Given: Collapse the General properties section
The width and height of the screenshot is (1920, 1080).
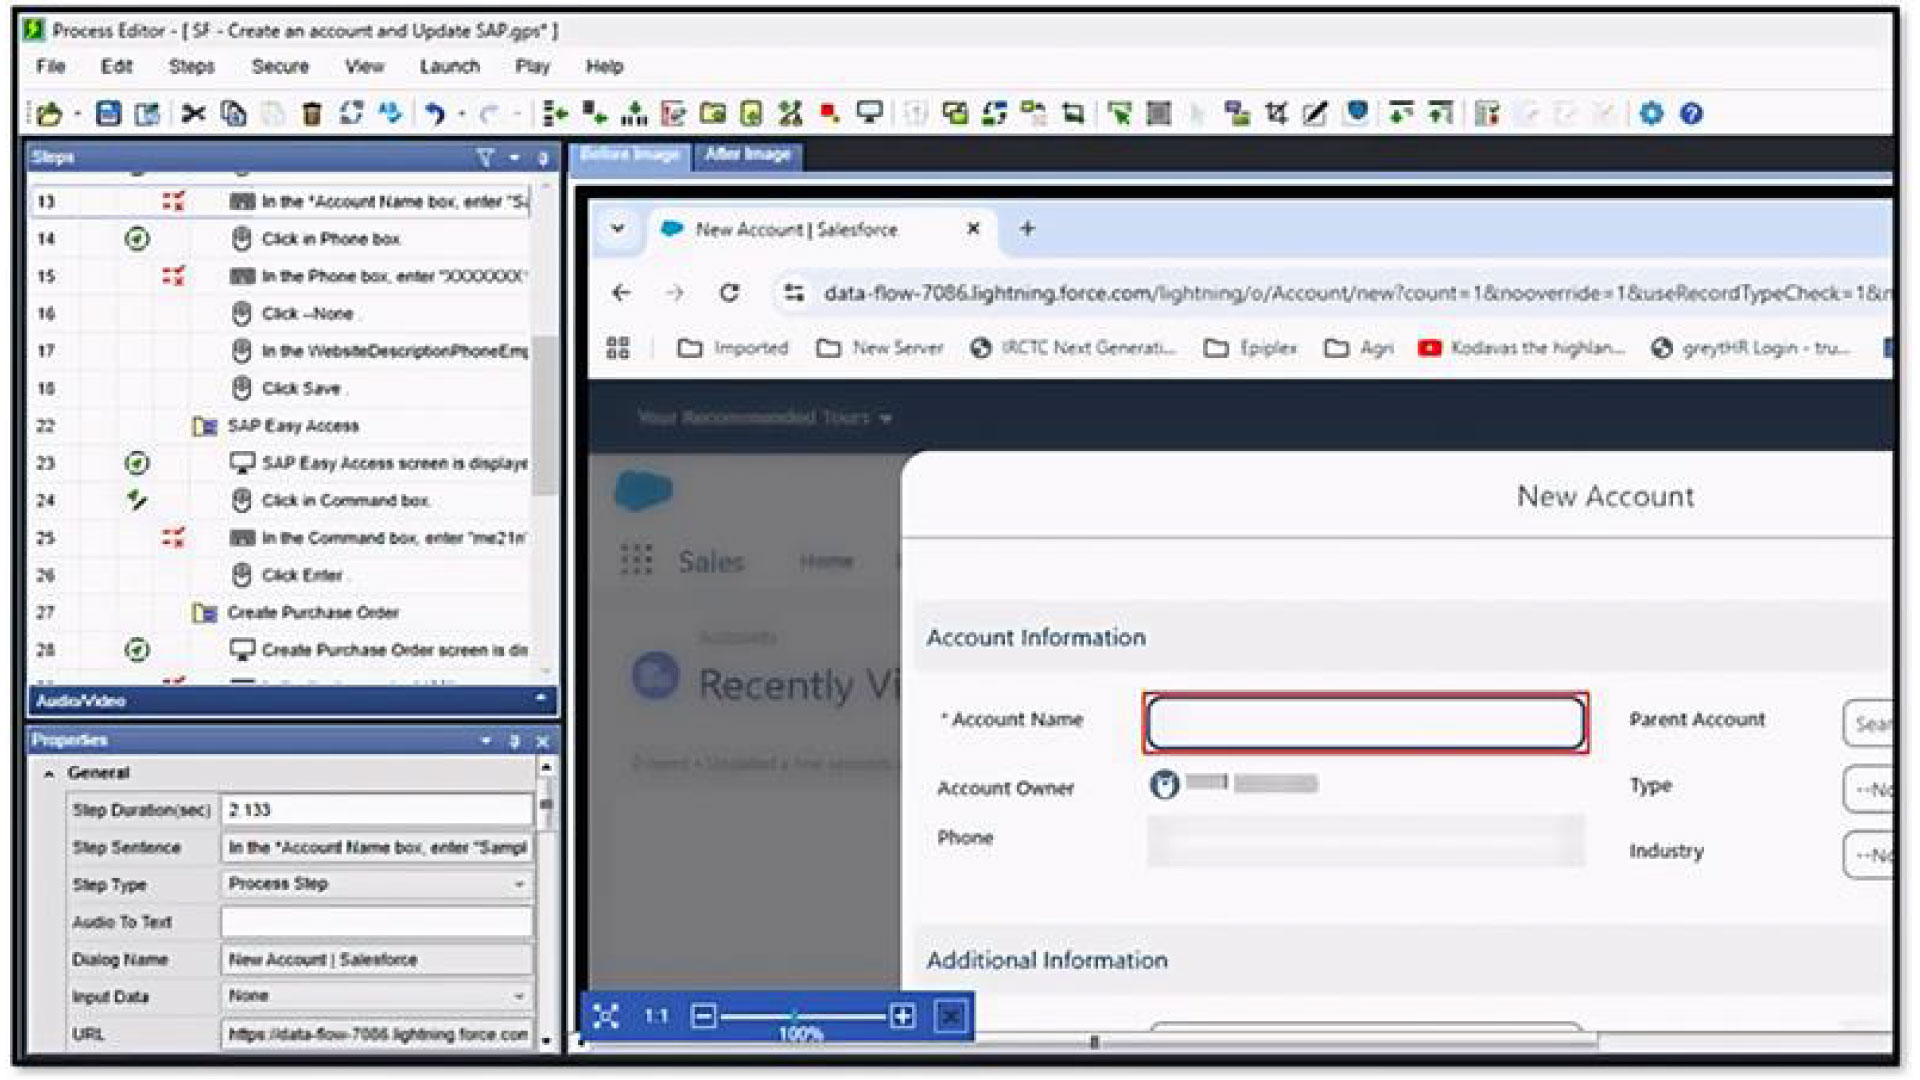Looking at the screenshot, I should (x=48, y=773).
